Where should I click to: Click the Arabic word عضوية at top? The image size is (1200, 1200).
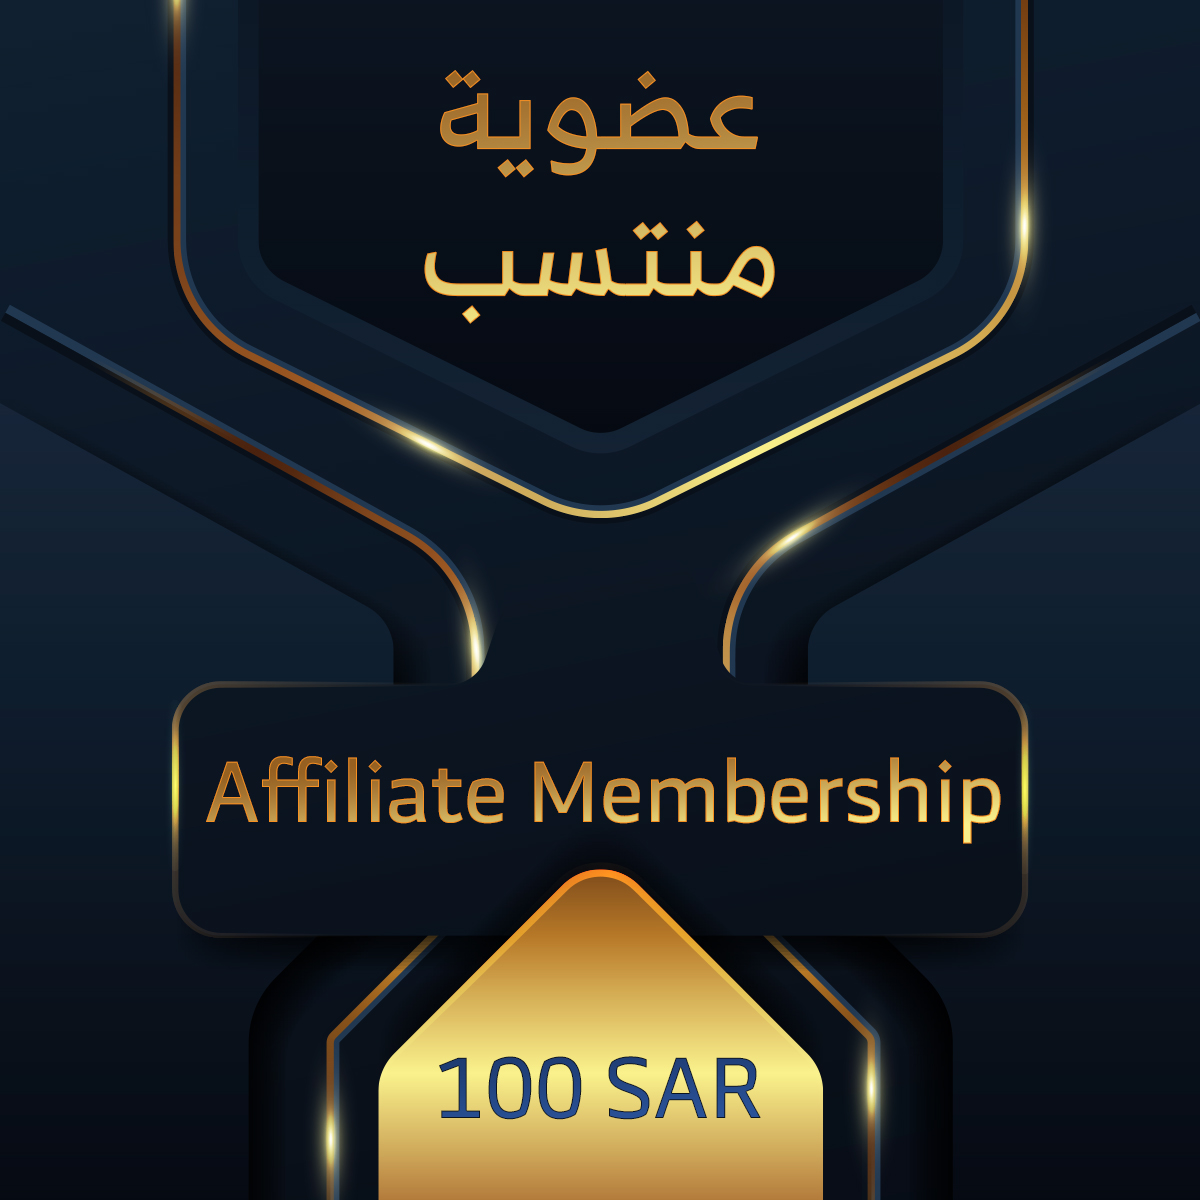(598, 122)
